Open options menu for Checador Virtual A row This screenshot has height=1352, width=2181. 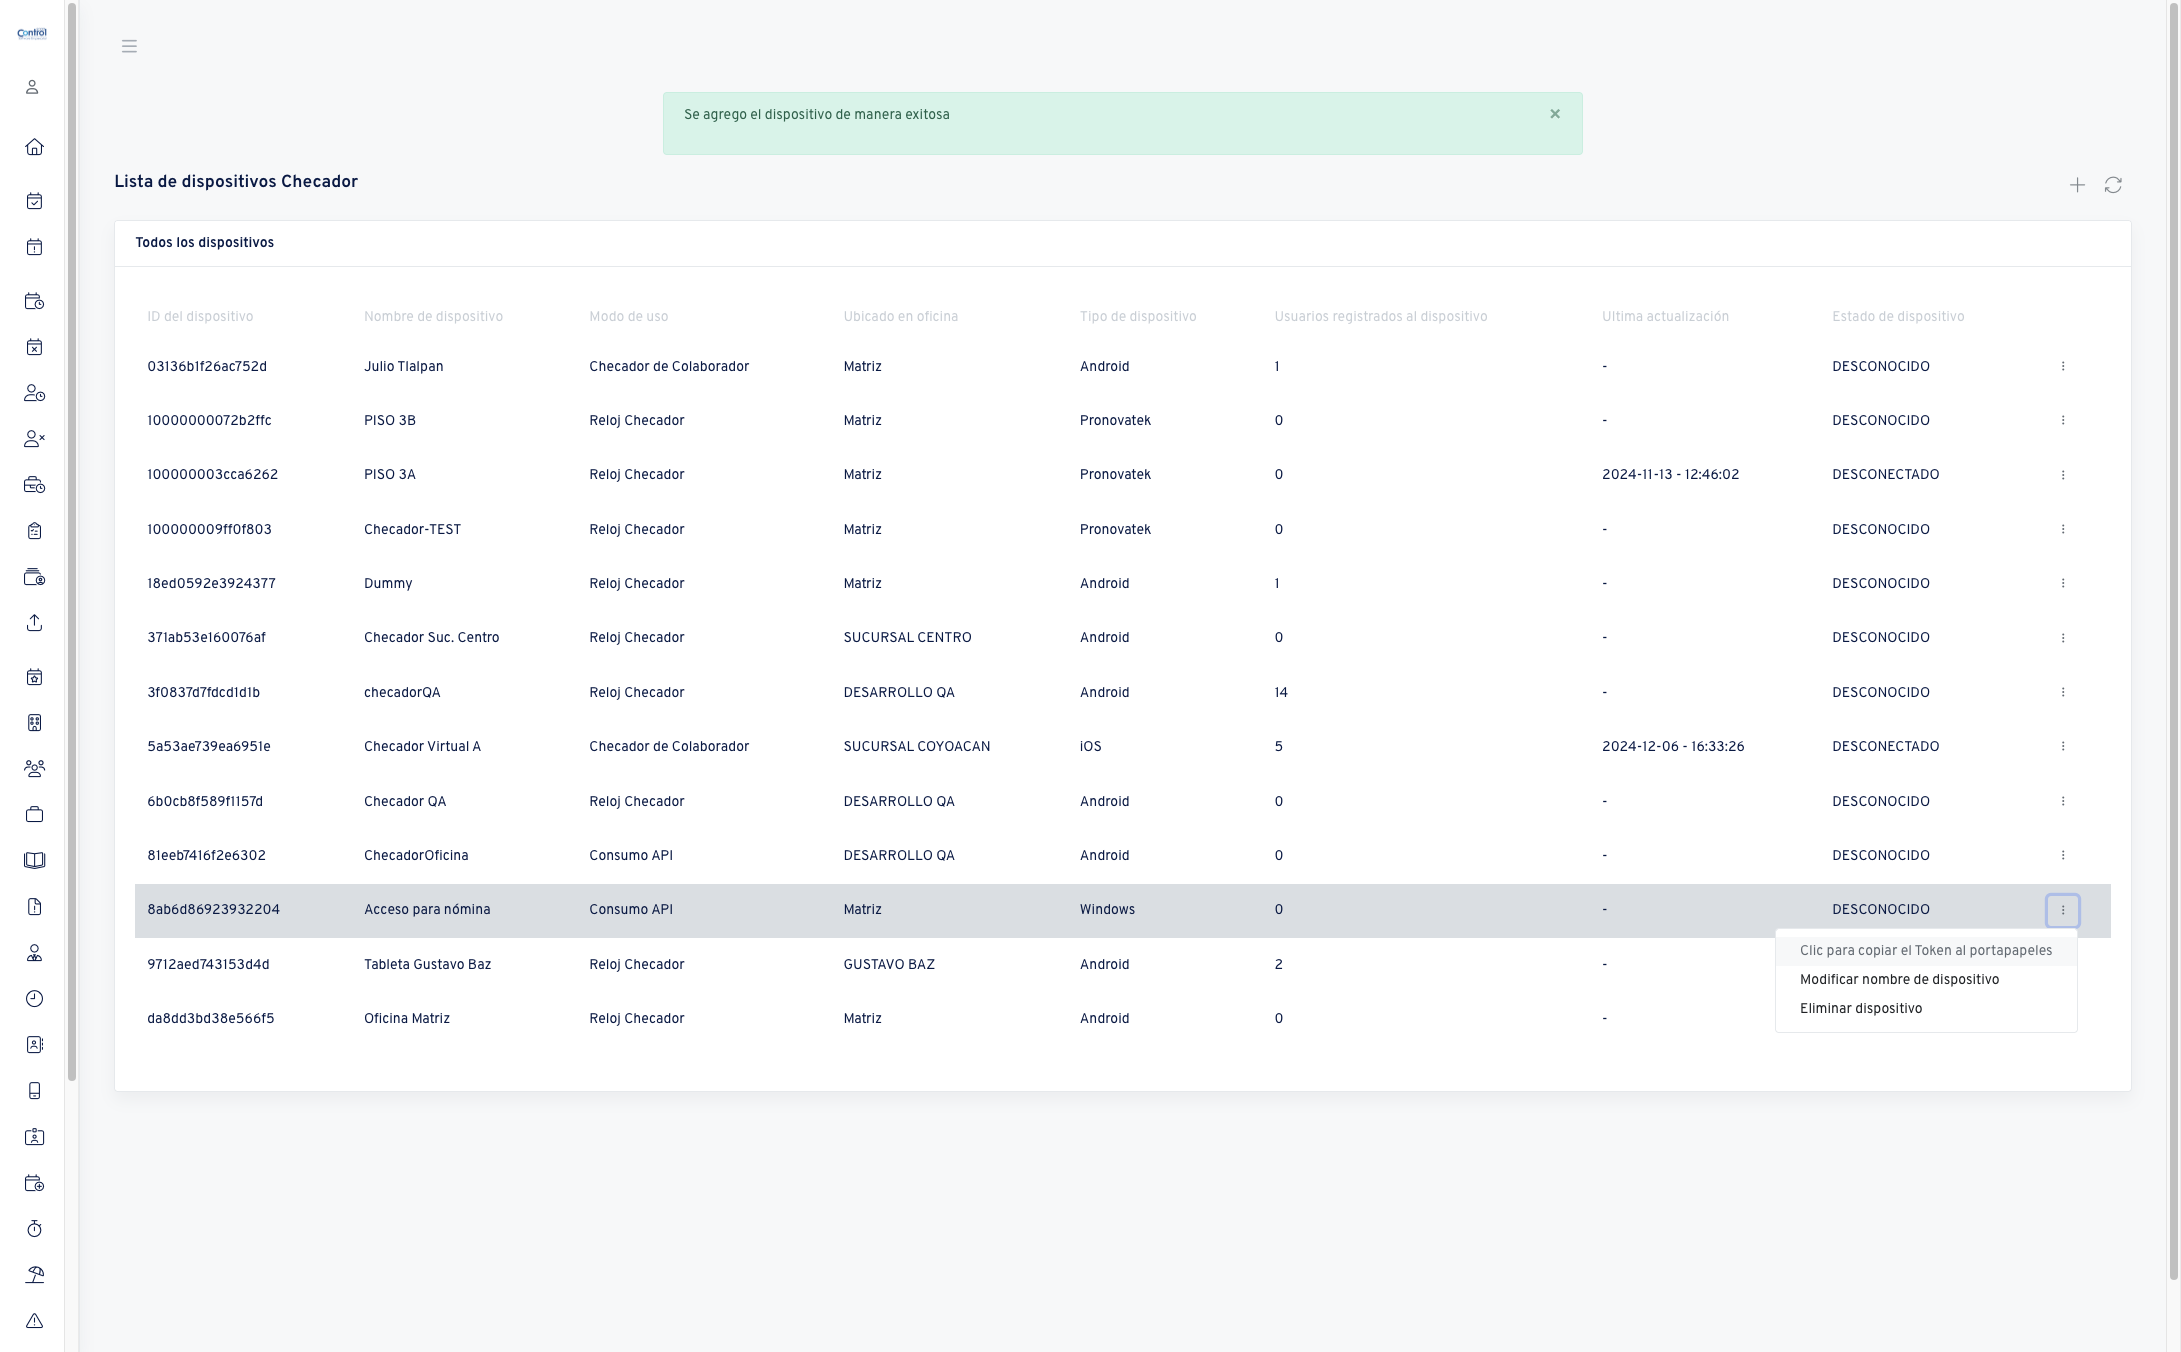point(2063,746)
